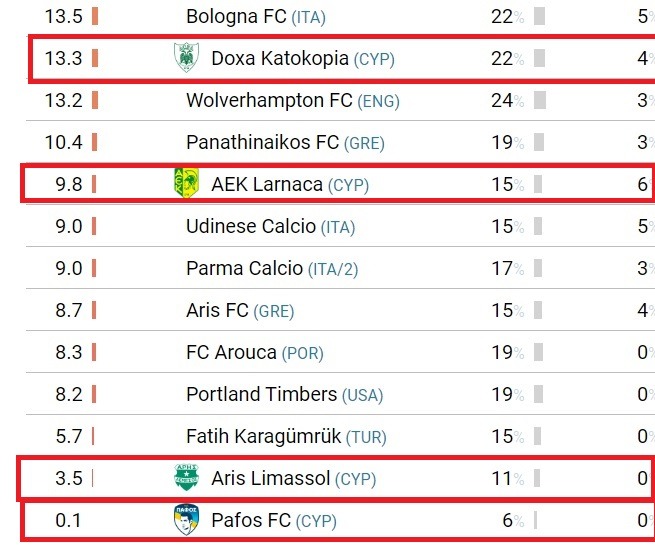Image resolution: width=655 pixels, height=545 pixels.
Task: Click the 11% value in Aris Limassol row
Action: [x=508, y=478]
